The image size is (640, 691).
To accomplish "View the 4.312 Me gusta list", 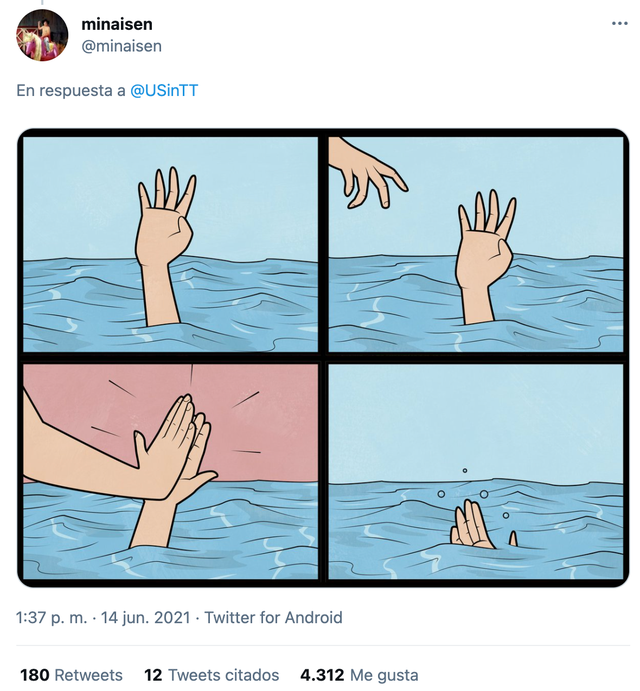I will coord(359,675).
